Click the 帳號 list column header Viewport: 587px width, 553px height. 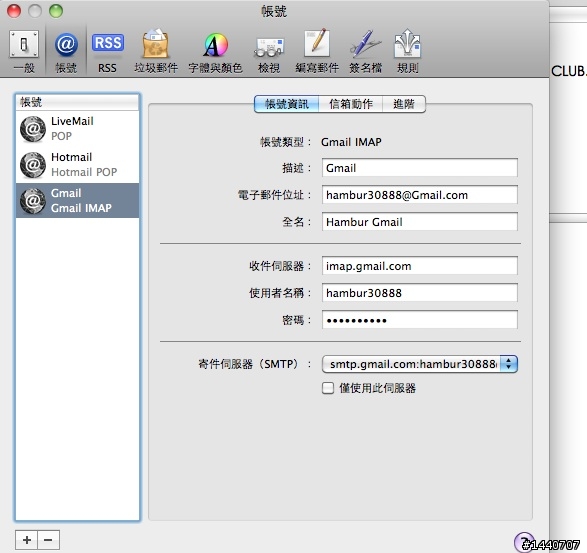click(x=77, y=102)
